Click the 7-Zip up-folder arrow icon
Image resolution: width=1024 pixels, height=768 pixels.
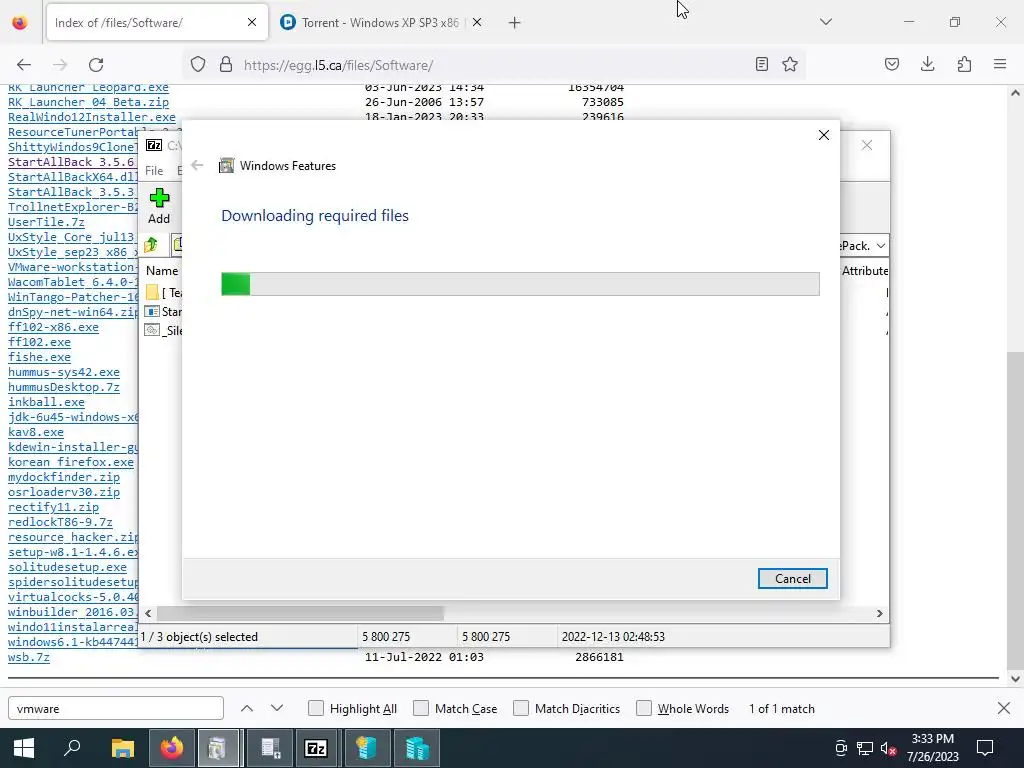click(152, 245)
